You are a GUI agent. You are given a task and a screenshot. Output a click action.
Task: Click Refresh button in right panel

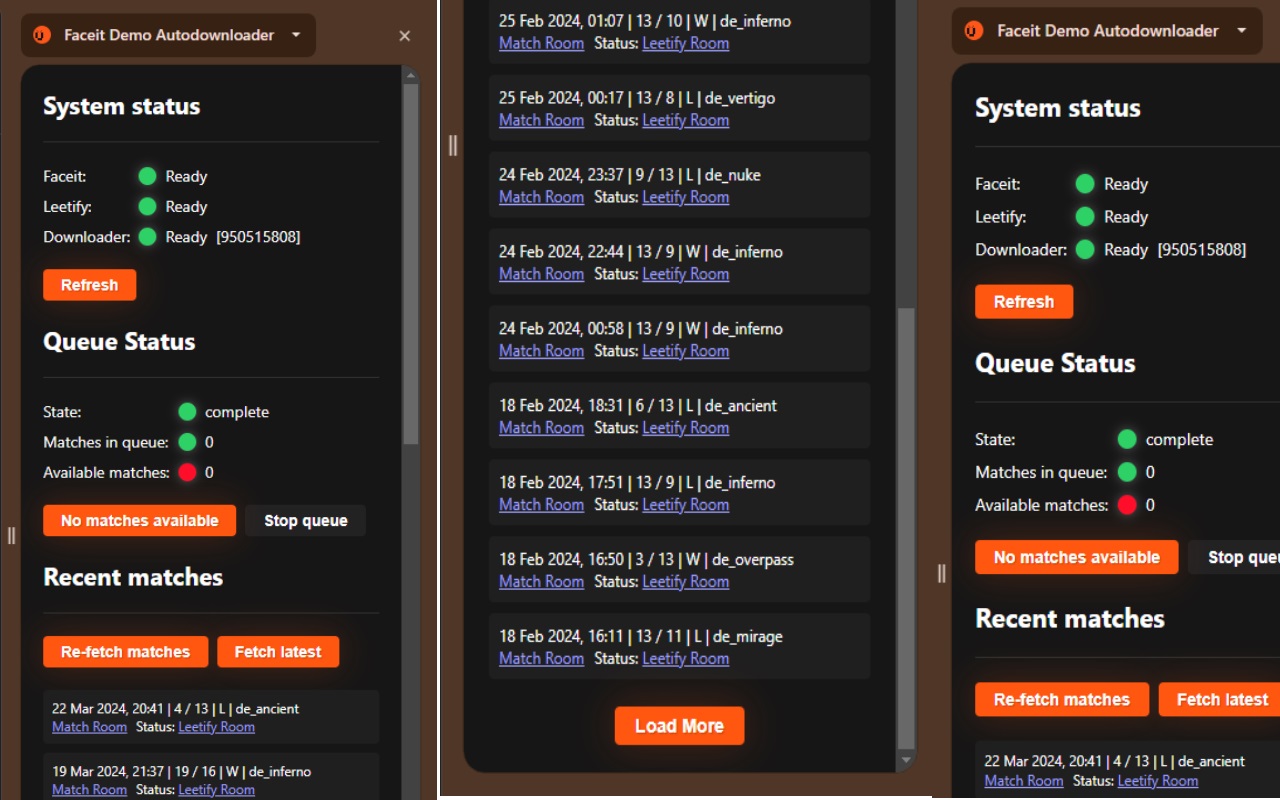tap(1024, 302)
